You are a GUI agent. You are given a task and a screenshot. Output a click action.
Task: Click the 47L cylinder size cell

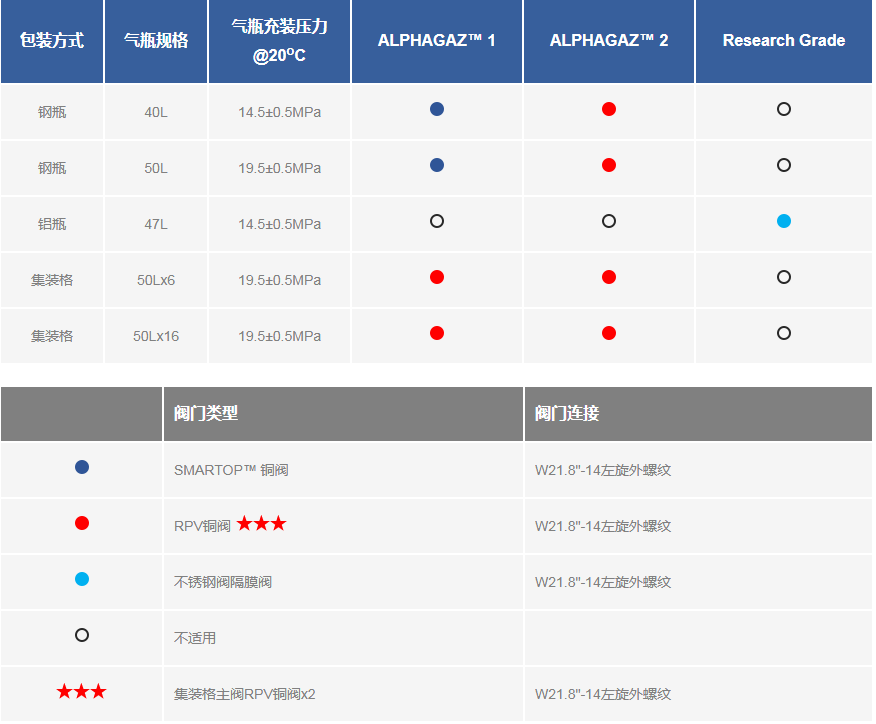click(156, 224)
